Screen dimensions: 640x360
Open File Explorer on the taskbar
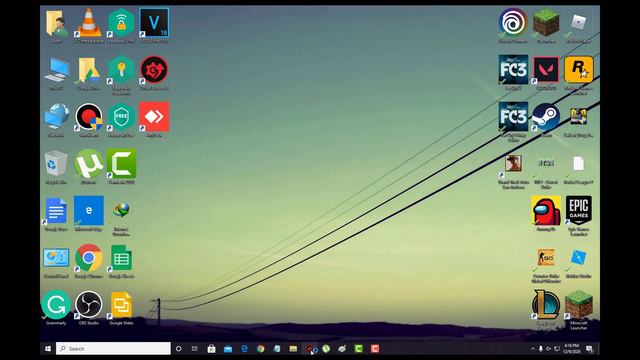(293, 349)
